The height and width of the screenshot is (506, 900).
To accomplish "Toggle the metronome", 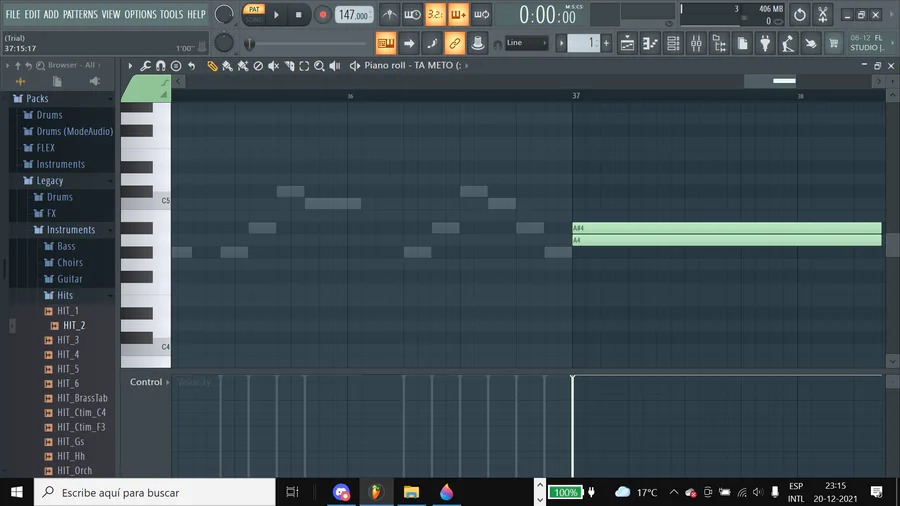I will (390, 15).
